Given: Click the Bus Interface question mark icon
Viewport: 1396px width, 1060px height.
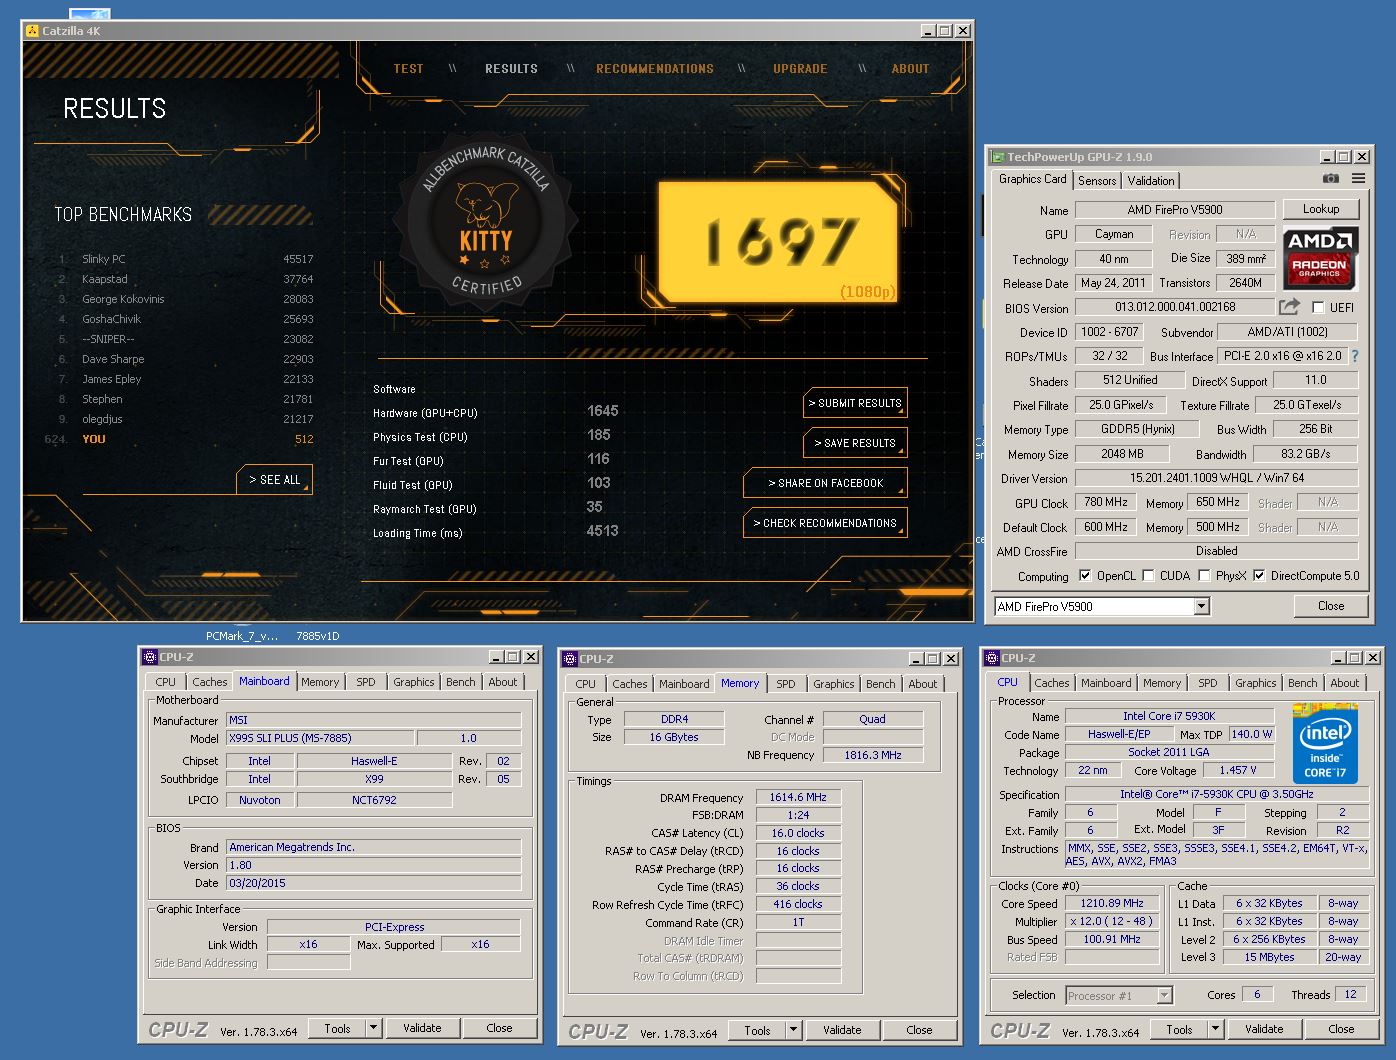Looking at the screenshot, I should [x=1355, y=356].
